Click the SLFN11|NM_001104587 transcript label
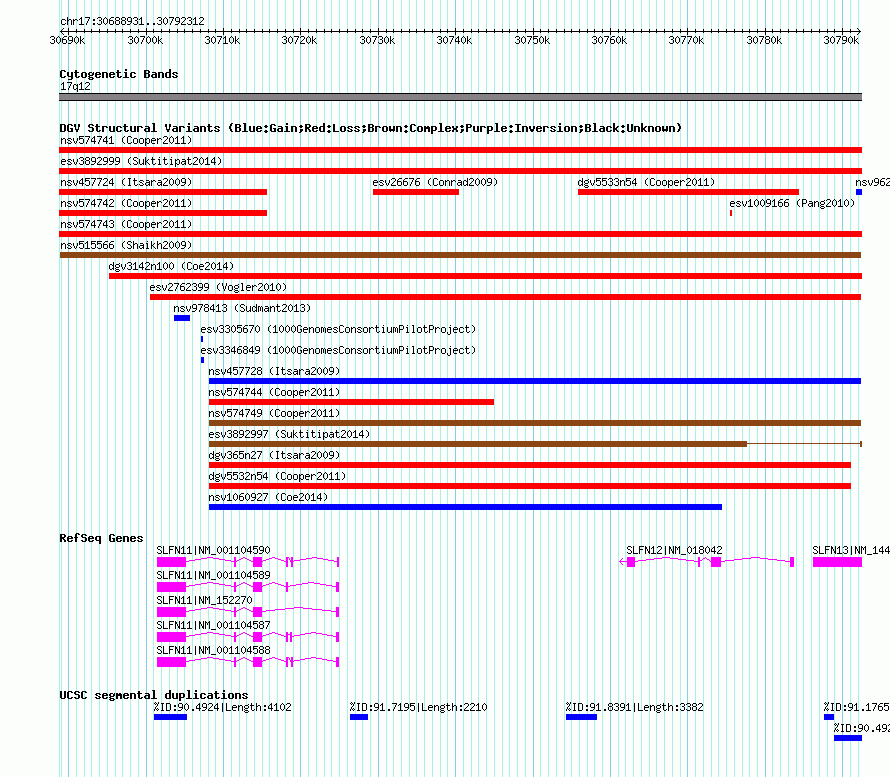This screenshot has width=890, height=777. (213, 625)
